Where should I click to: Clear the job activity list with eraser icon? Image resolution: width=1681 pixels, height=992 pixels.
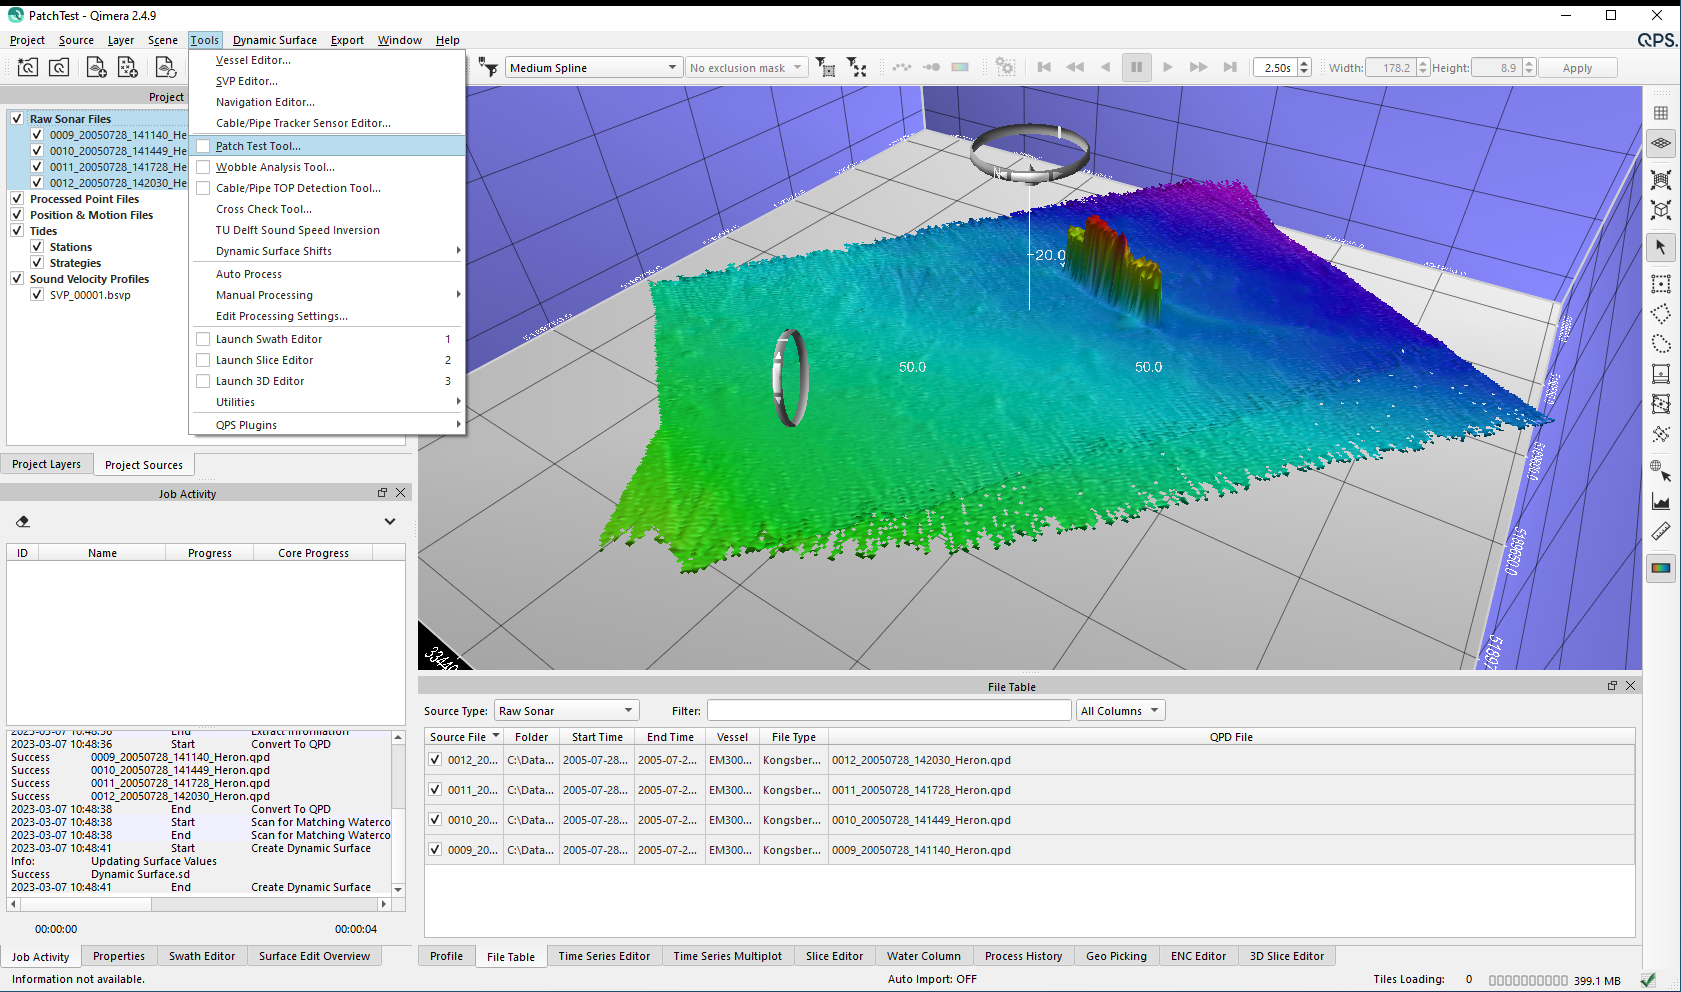(x=23, y=521)
